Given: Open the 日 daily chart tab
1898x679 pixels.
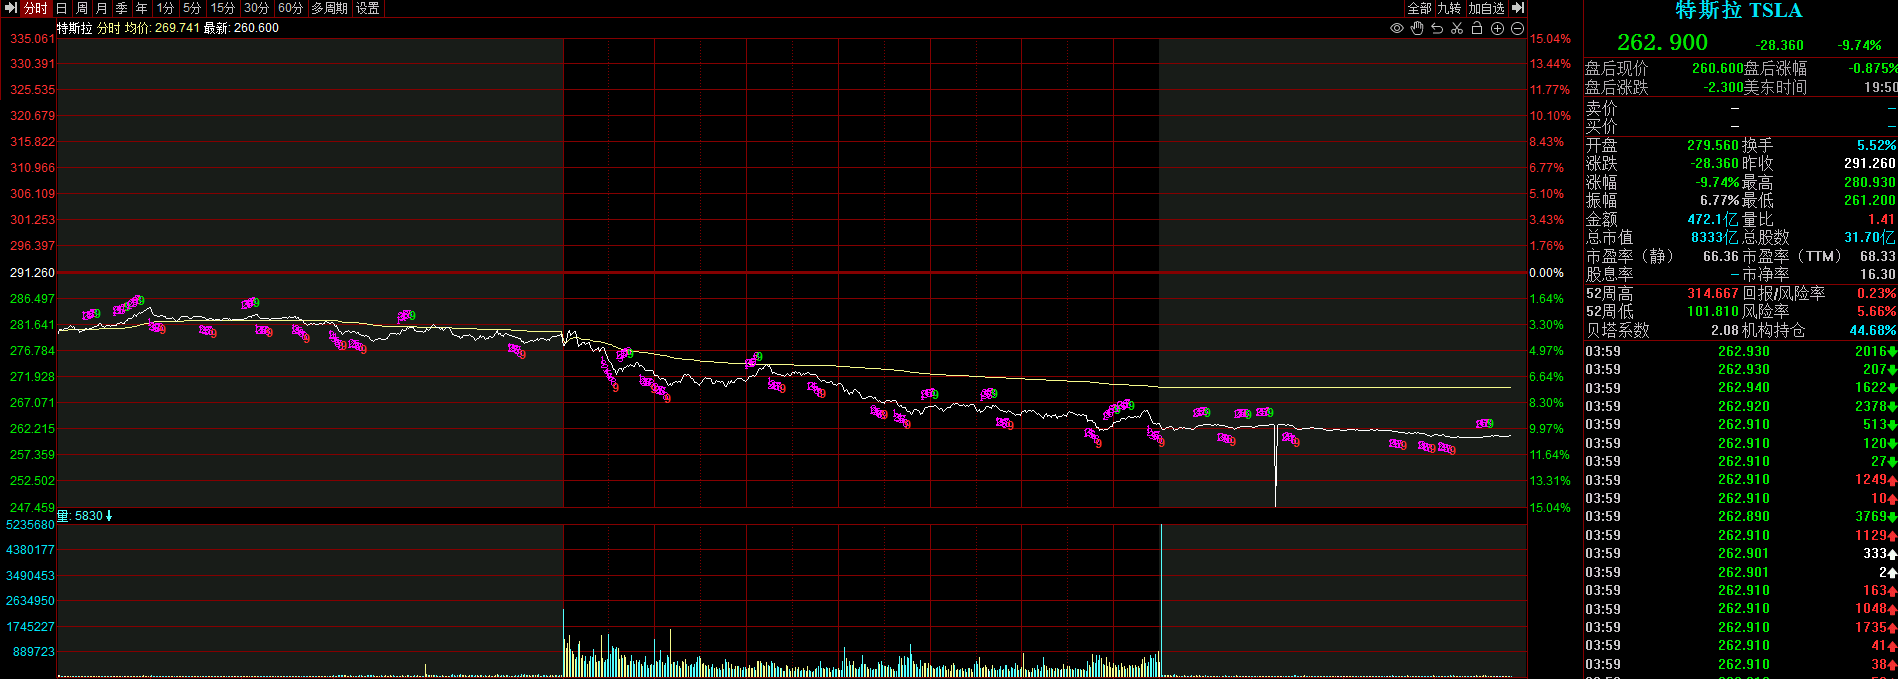Looking at the screenshot, I should [x=62, y=8].
